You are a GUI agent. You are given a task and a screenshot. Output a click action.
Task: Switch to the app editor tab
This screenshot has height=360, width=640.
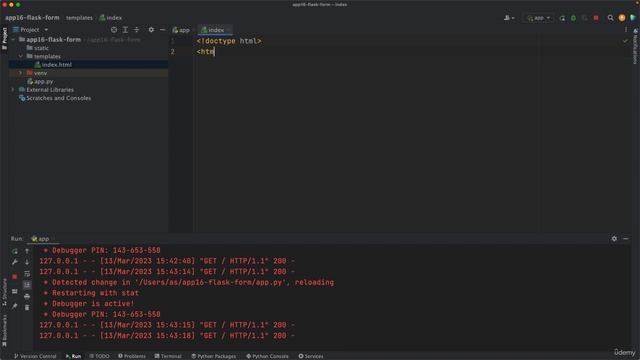[181, 30]
